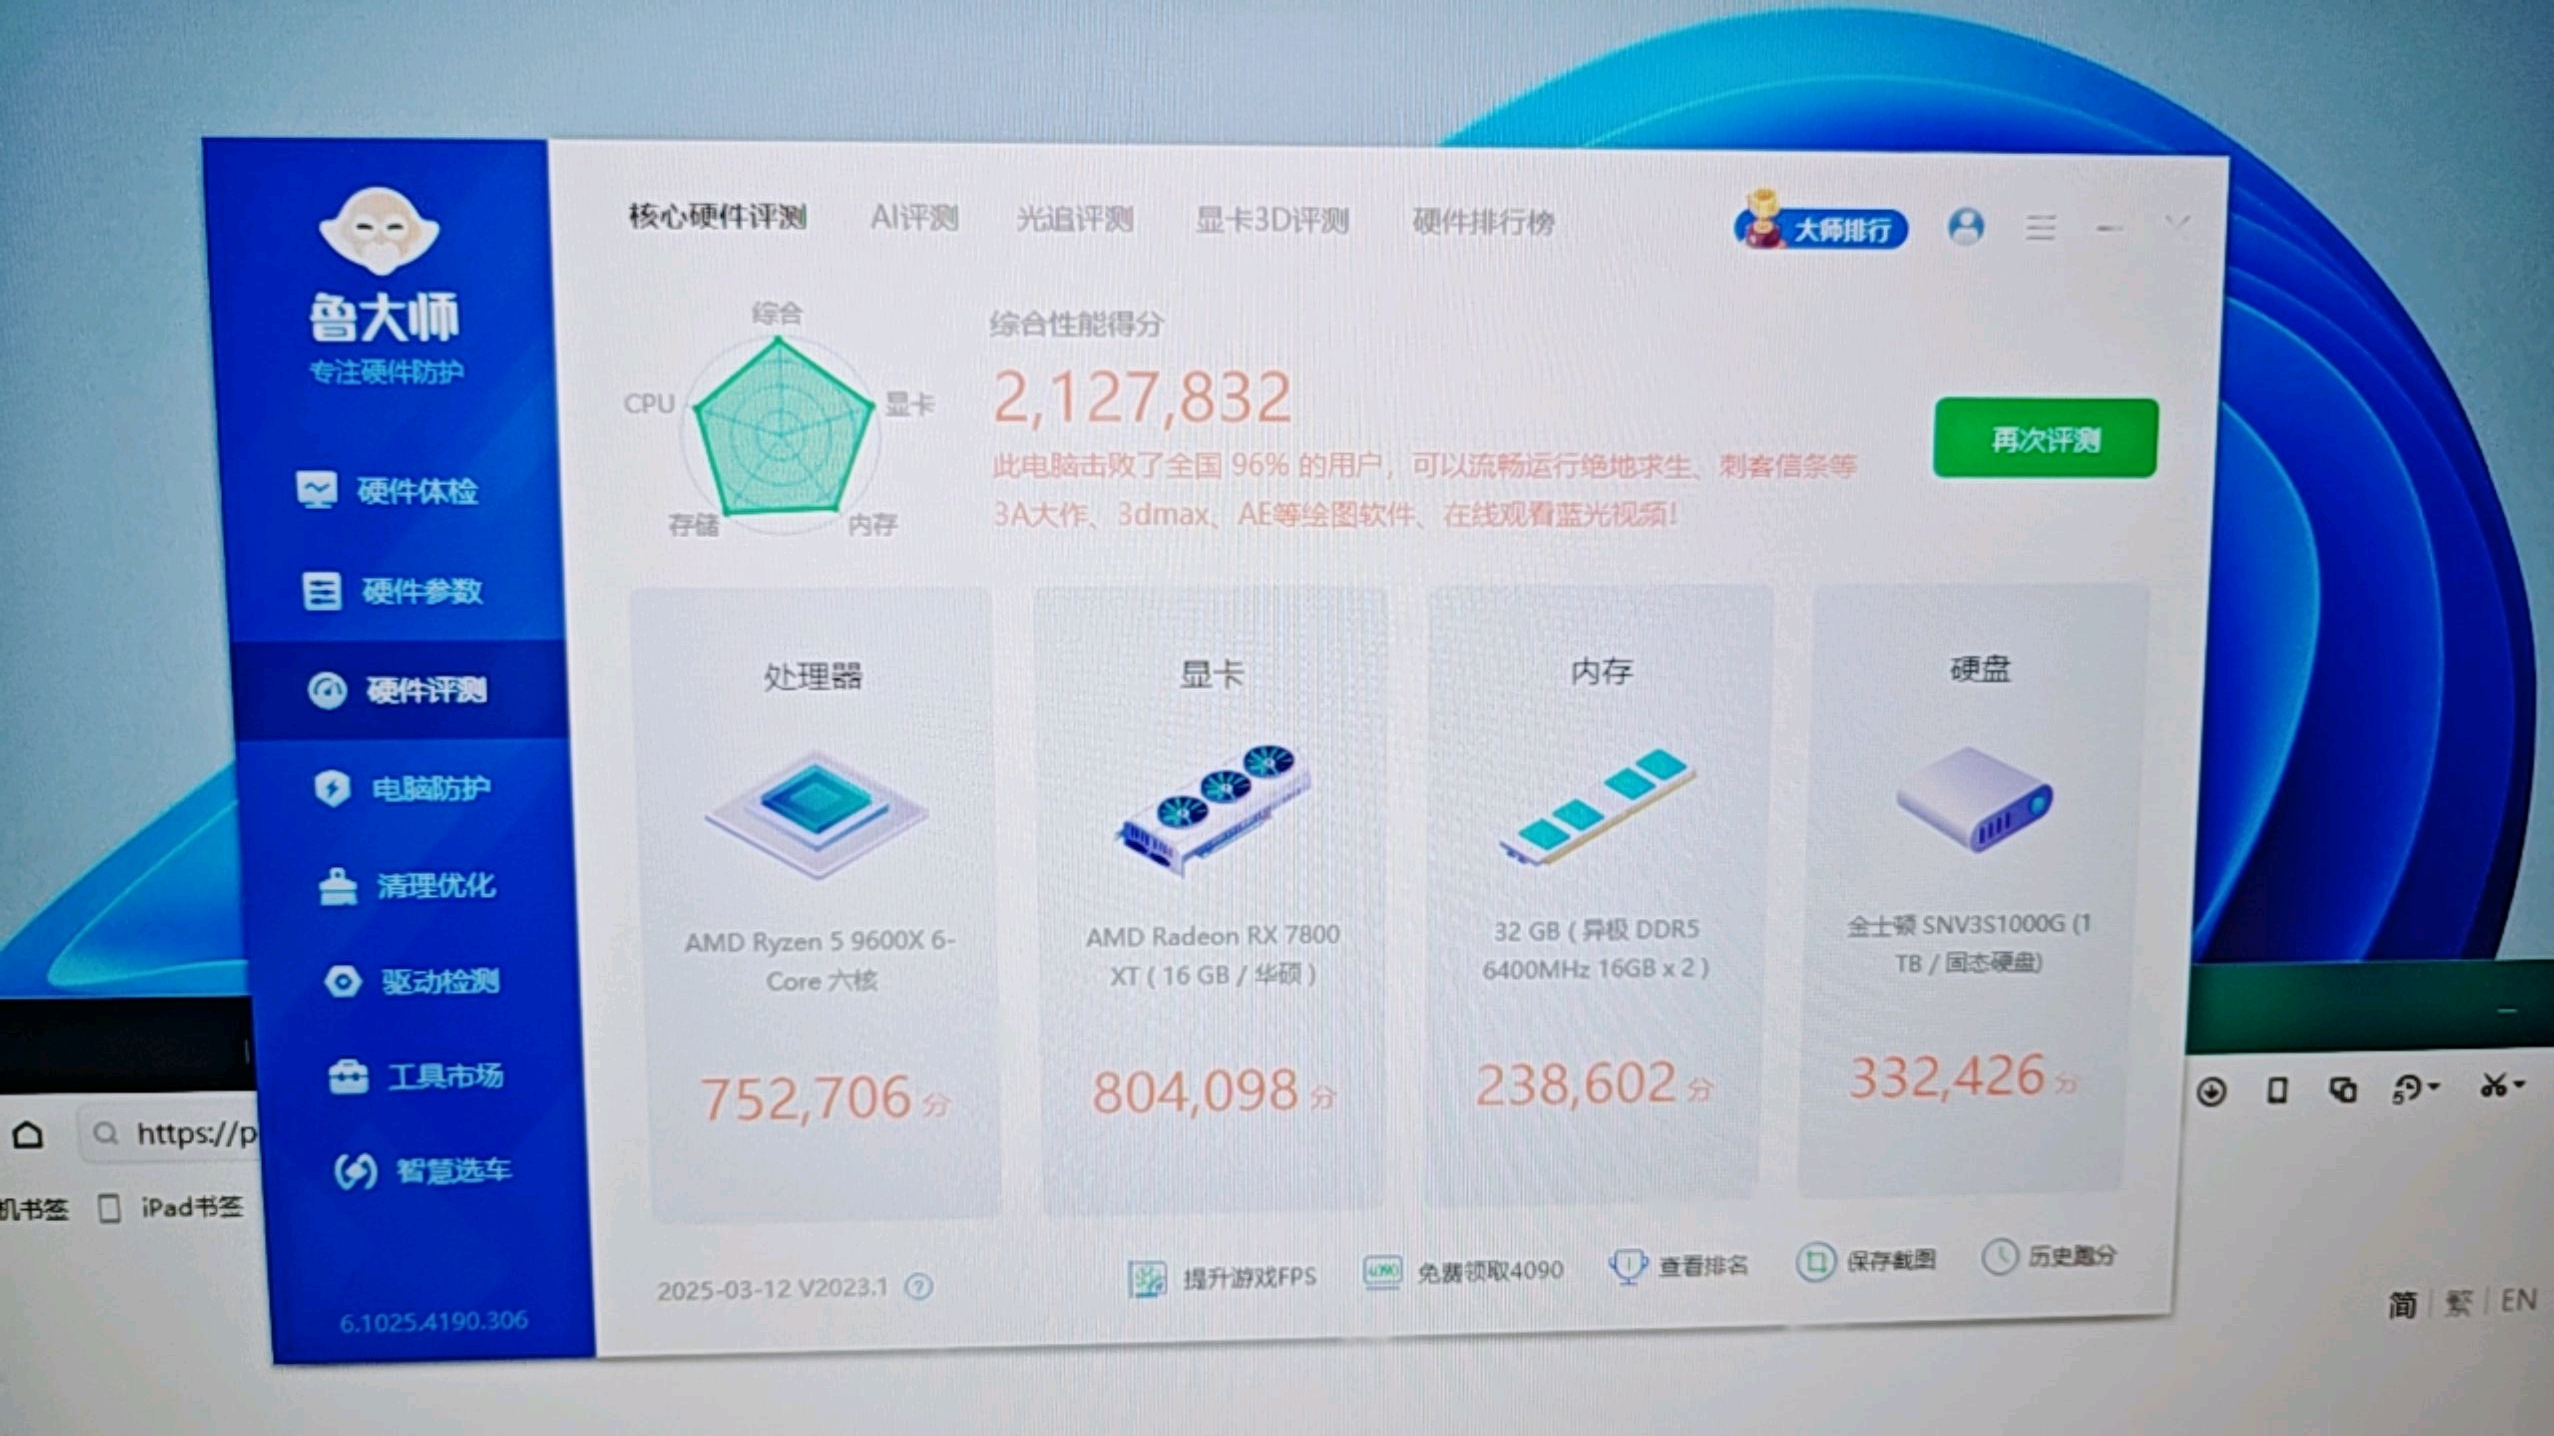Viewport: 2554px width, 1436px height.
Task: Click the GPU score 804,098
Action: 1194,1091
